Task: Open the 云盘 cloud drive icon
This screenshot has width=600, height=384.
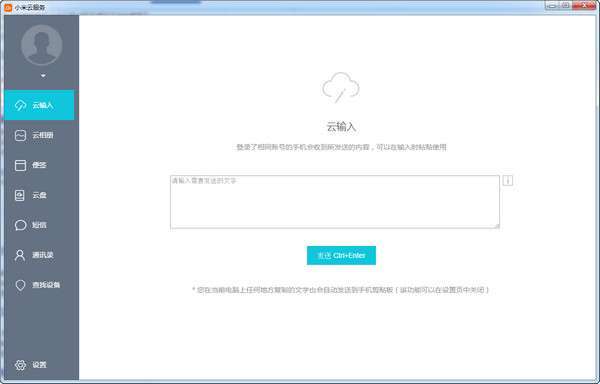Action: point(20,195)
